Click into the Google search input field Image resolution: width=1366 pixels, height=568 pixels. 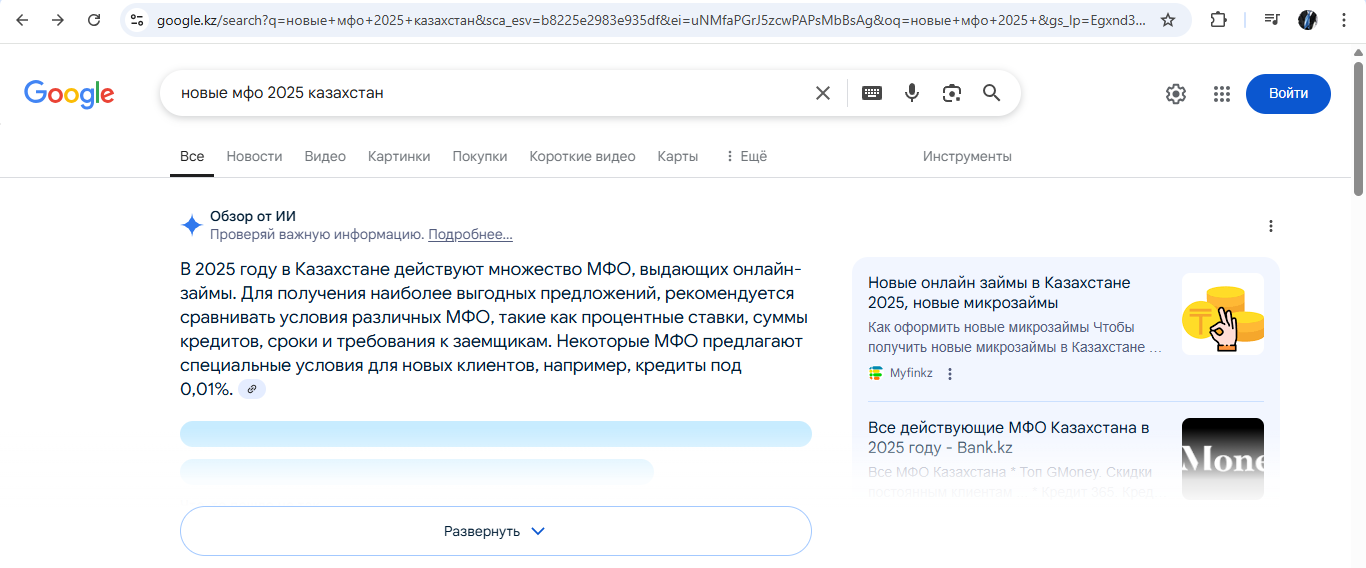[x=490, y=93]
